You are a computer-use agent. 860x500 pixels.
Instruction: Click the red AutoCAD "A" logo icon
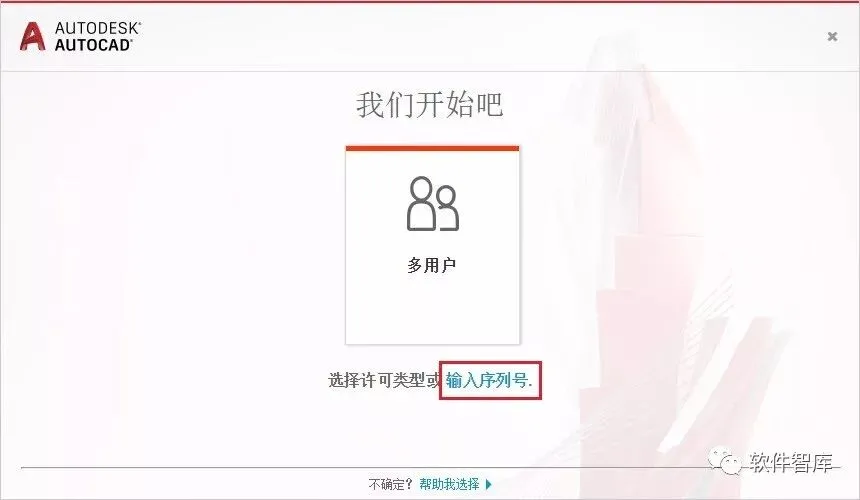(32, 37)
